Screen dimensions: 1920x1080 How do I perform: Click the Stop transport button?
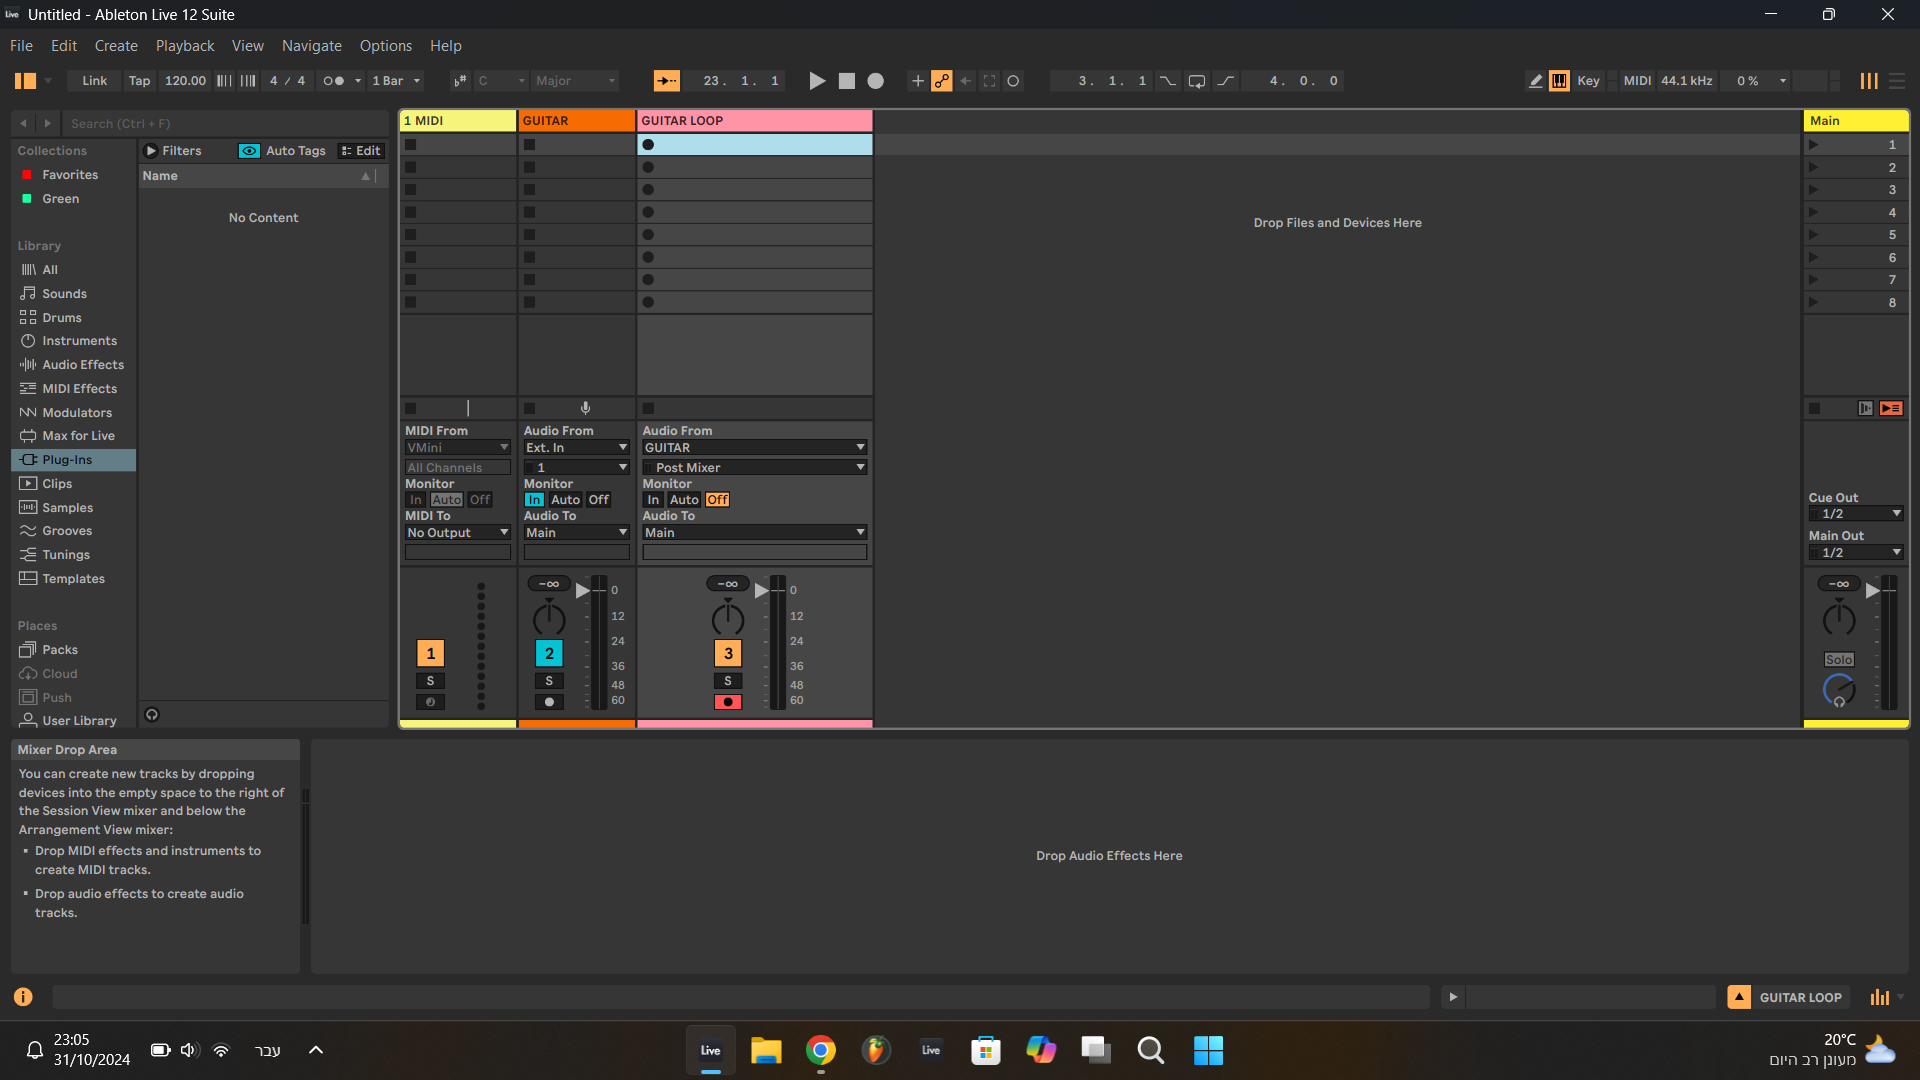[x=847, y=81]
